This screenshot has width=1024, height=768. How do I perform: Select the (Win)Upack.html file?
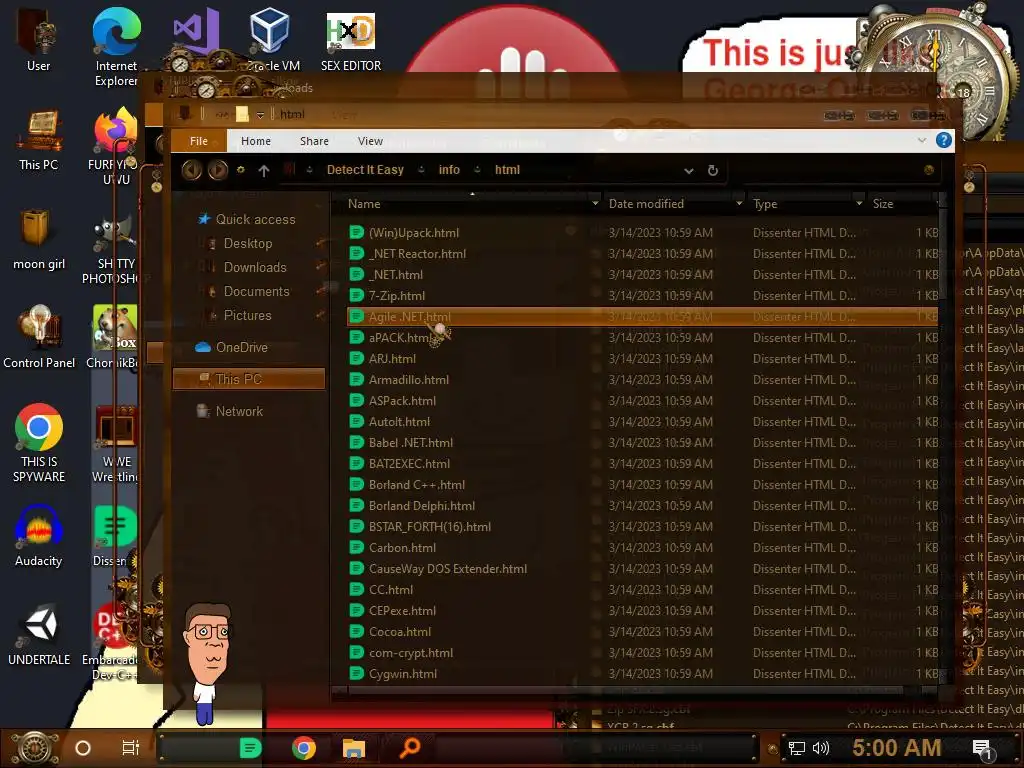pyautogui.click(x=643, y=233)
